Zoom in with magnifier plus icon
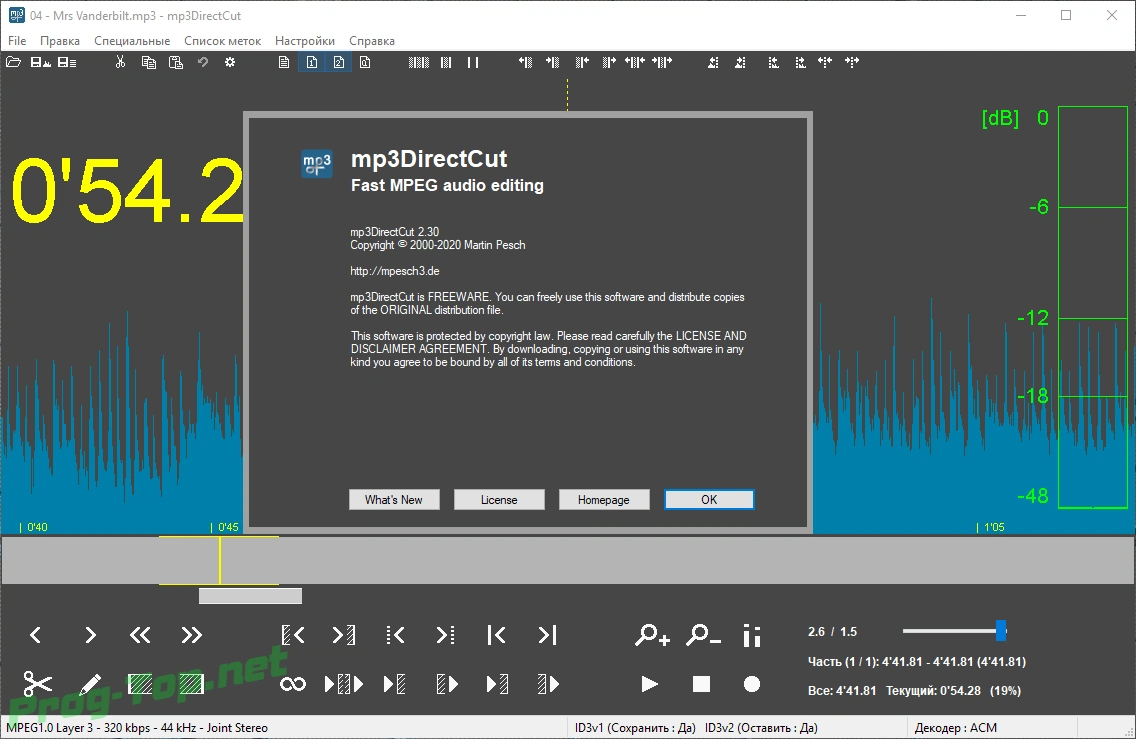 tap(652, 635)
